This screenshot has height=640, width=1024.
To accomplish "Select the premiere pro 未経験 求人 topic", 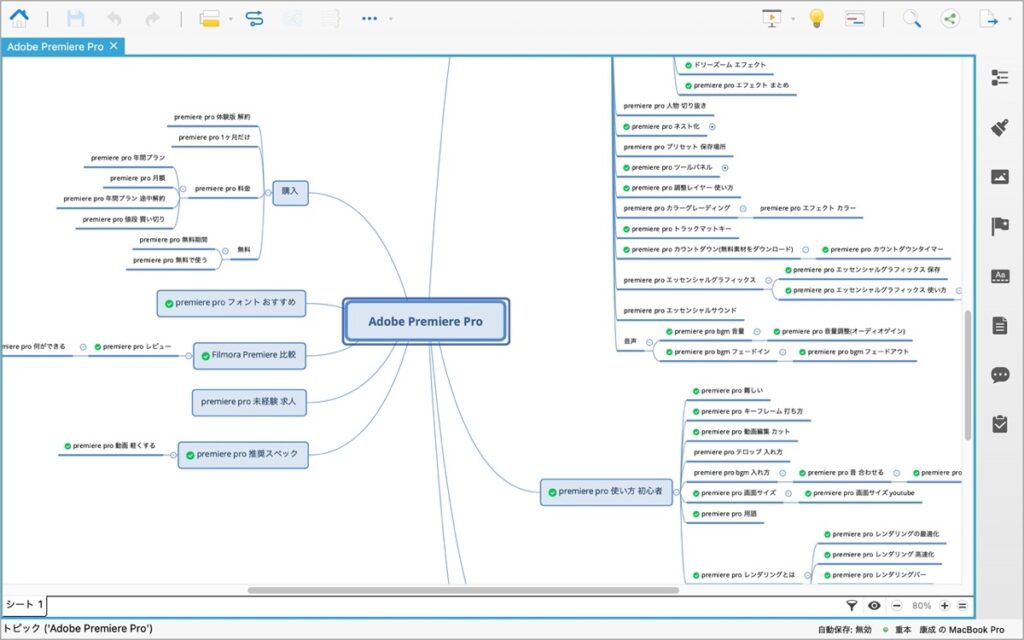I will click(249, 402).
